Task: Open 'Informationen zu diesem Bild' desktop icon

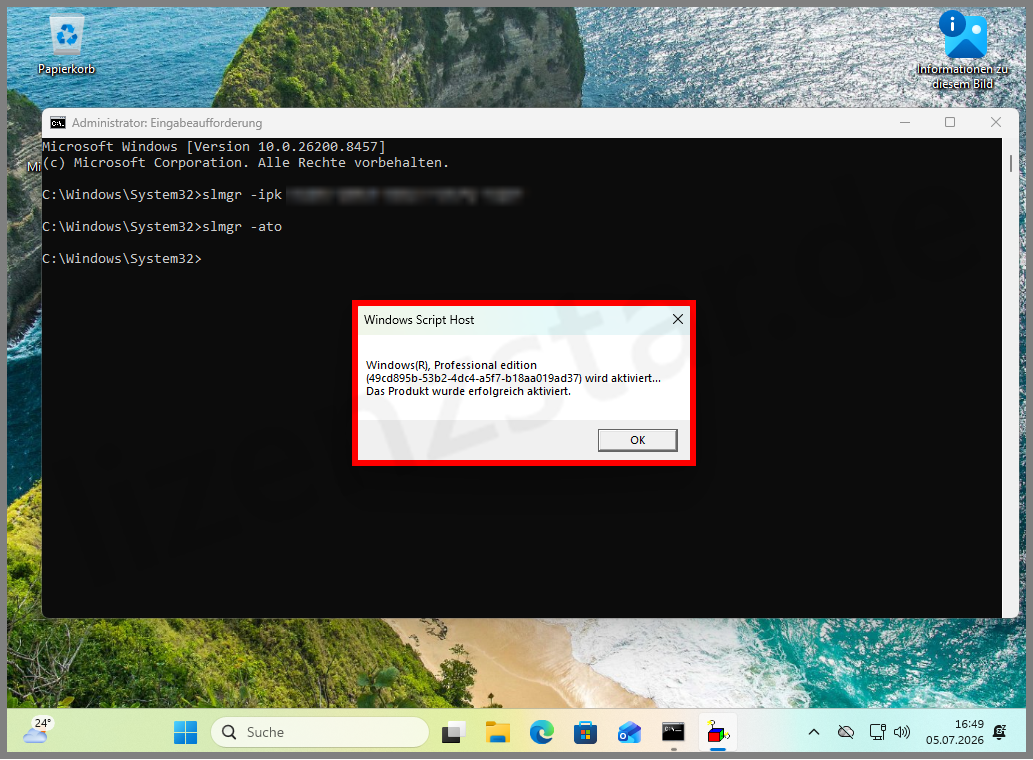Action: [x=963, y=50]
